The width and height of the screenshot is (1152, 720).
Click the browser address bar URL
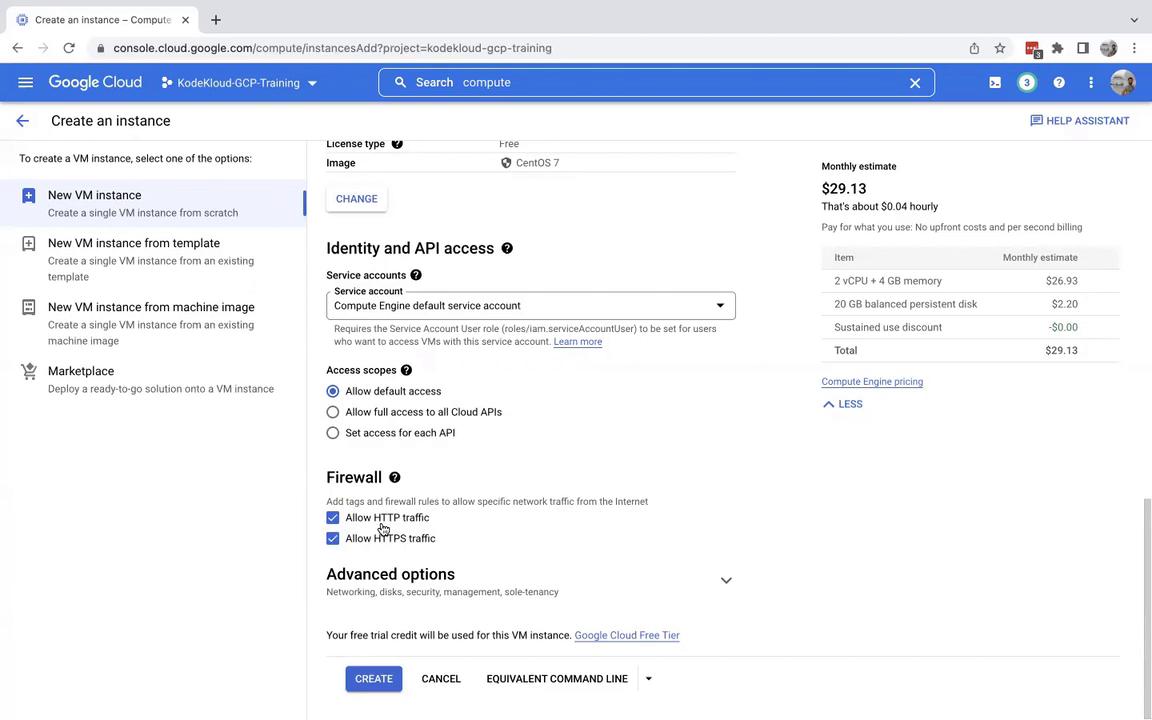coord(332,48)
